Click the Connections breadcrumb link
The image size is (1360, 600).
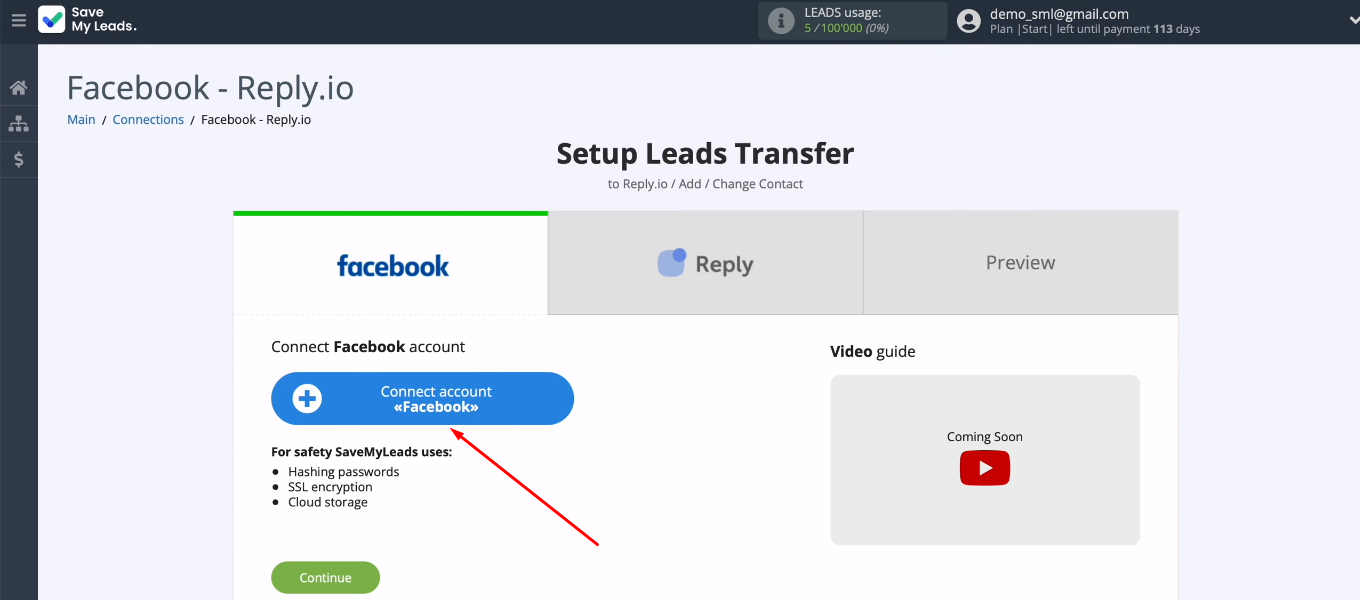148,120
